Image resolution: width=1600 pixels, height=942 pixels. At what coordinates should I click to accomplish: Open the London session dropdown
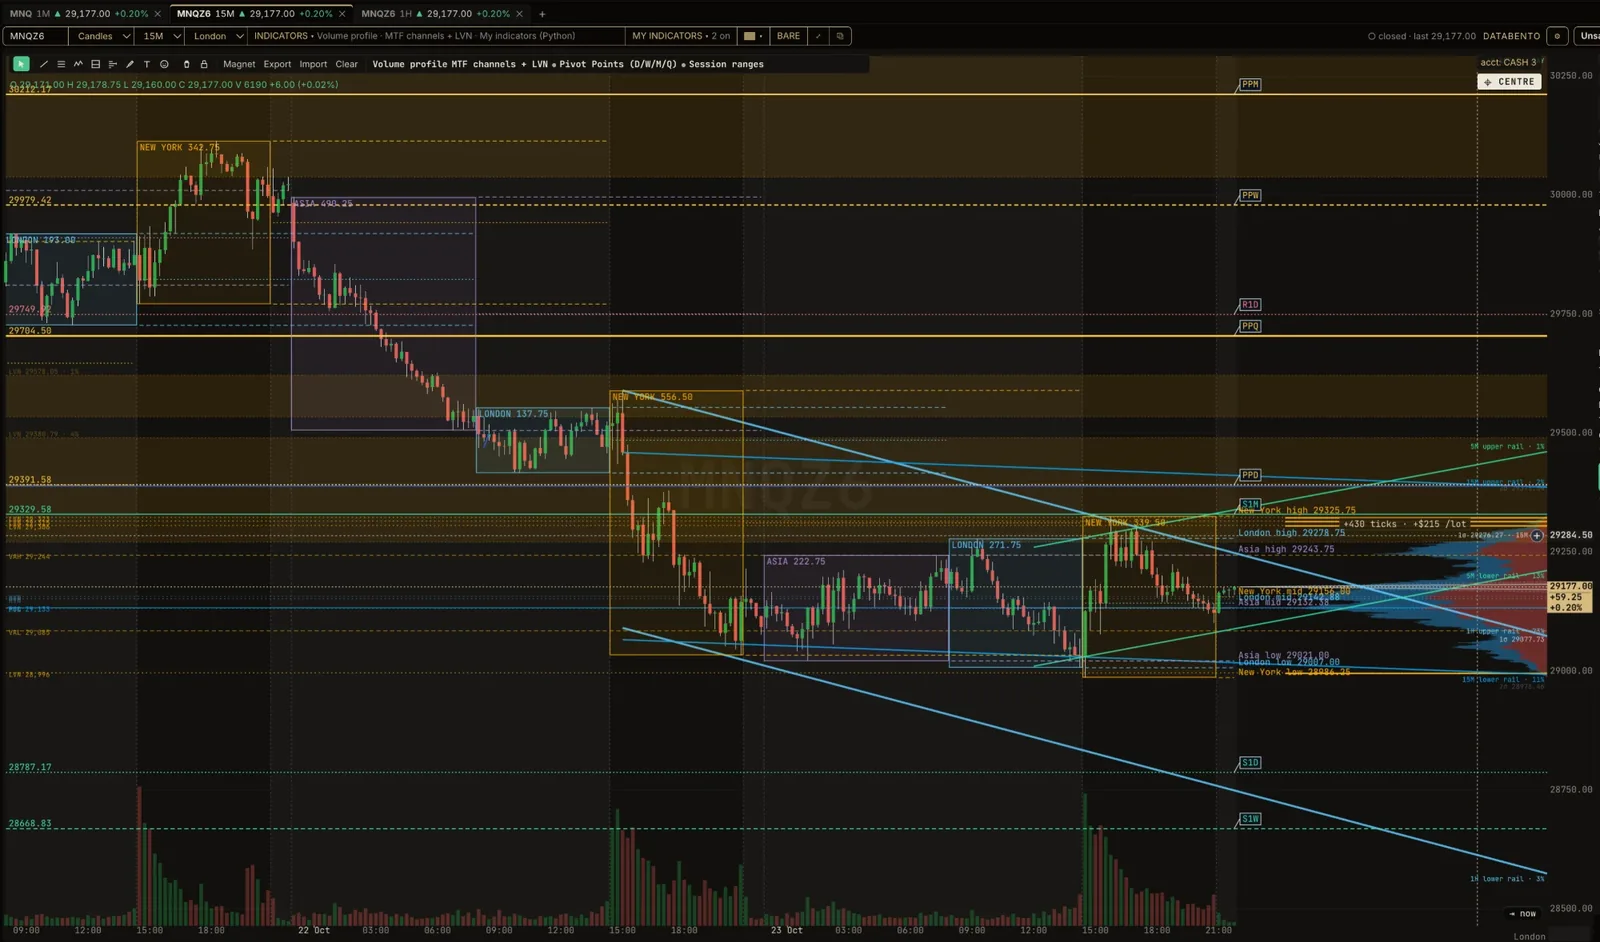[x=218, y=36]
